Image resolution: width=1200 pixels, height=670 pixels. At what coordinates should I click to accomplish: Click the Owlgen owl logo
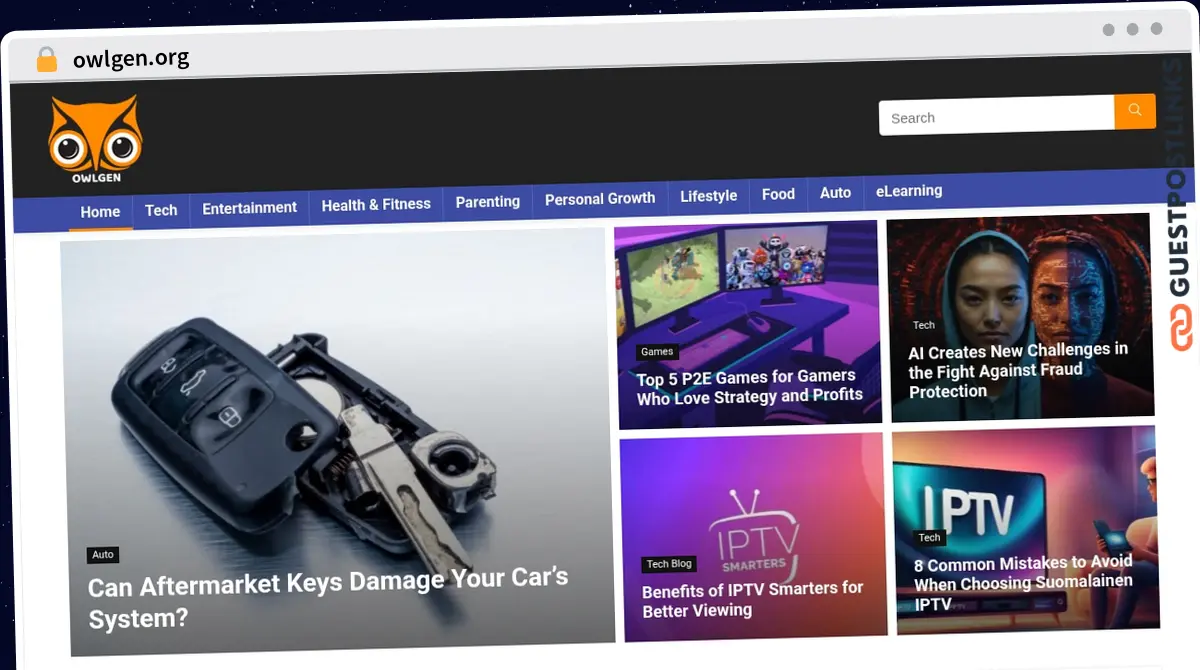(x=96, y=141)
